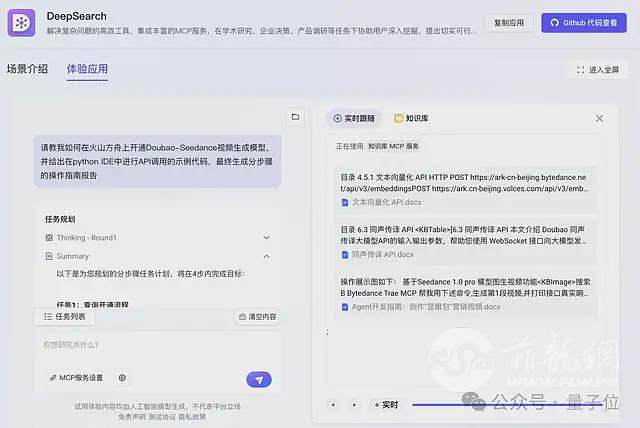Viewport: 640px width, 428px height.
Task: Select the 体验应用 tab
Action: 87,69
